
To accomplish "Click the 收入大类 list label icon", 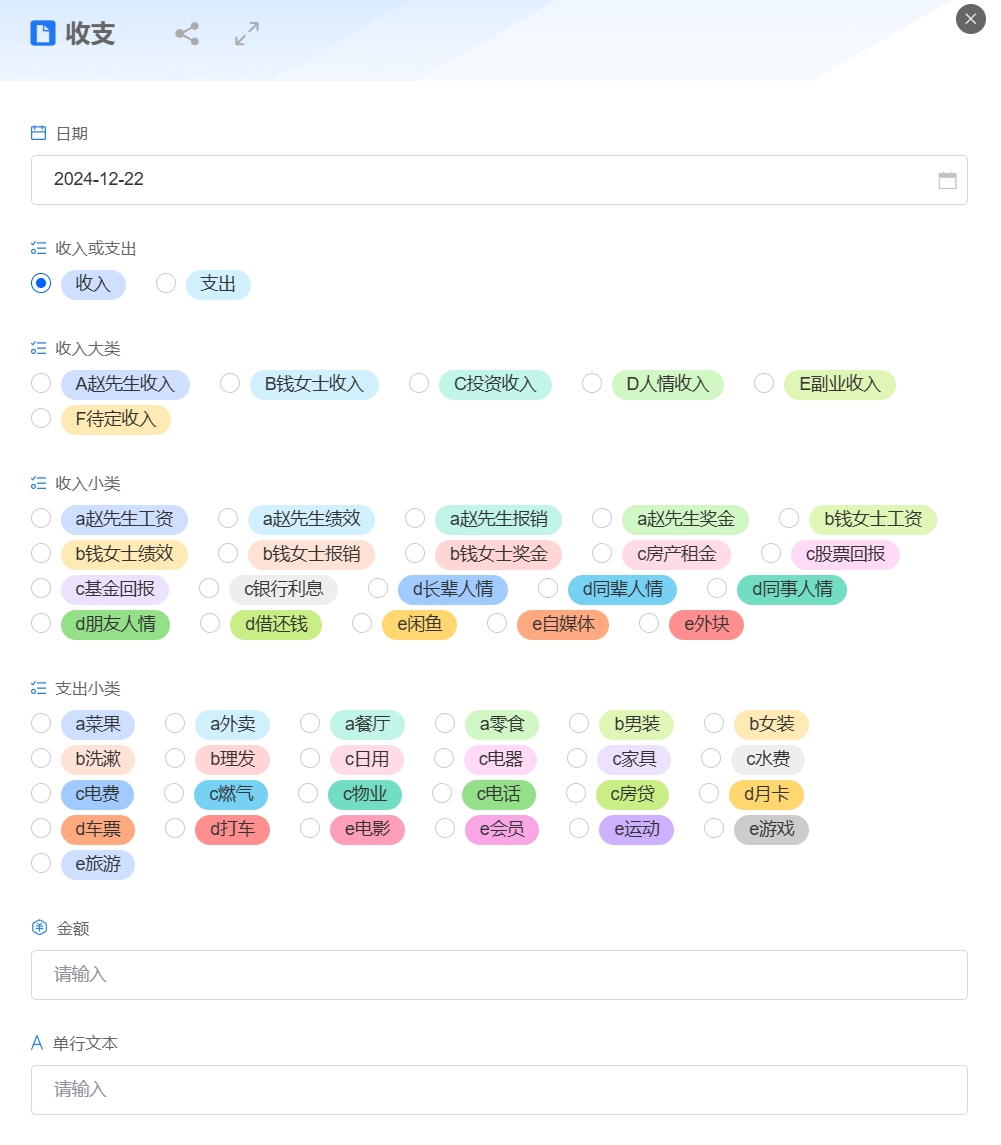I will tap(39, 348).
